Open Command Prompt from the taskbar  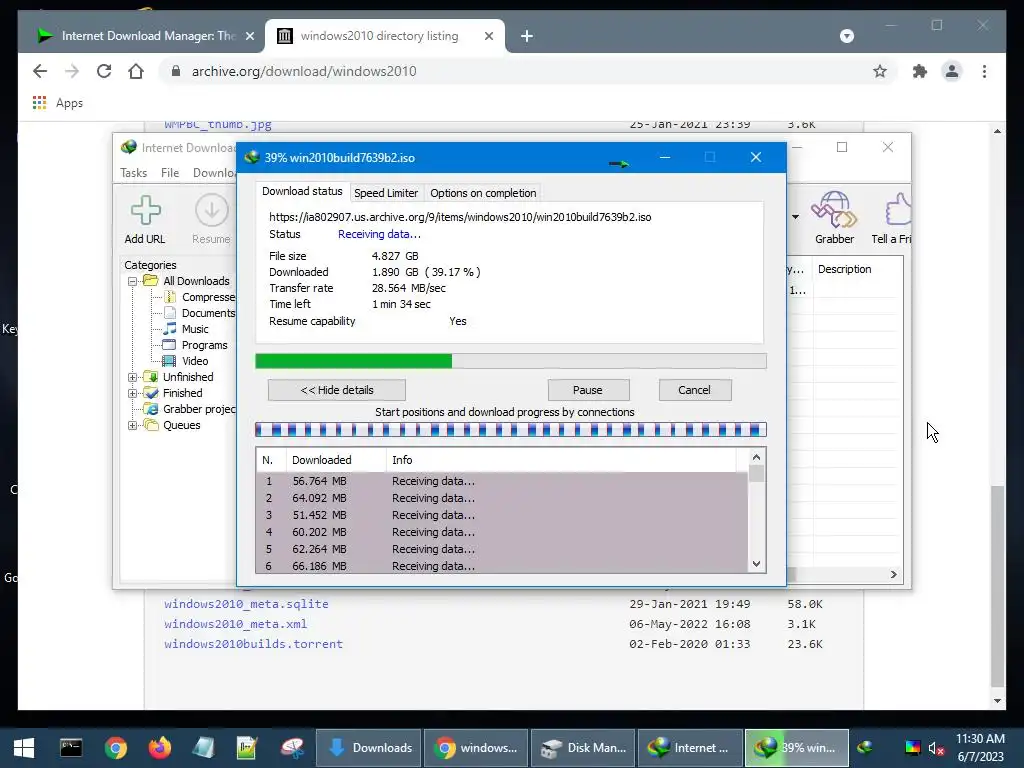click(x=71, y=748)
